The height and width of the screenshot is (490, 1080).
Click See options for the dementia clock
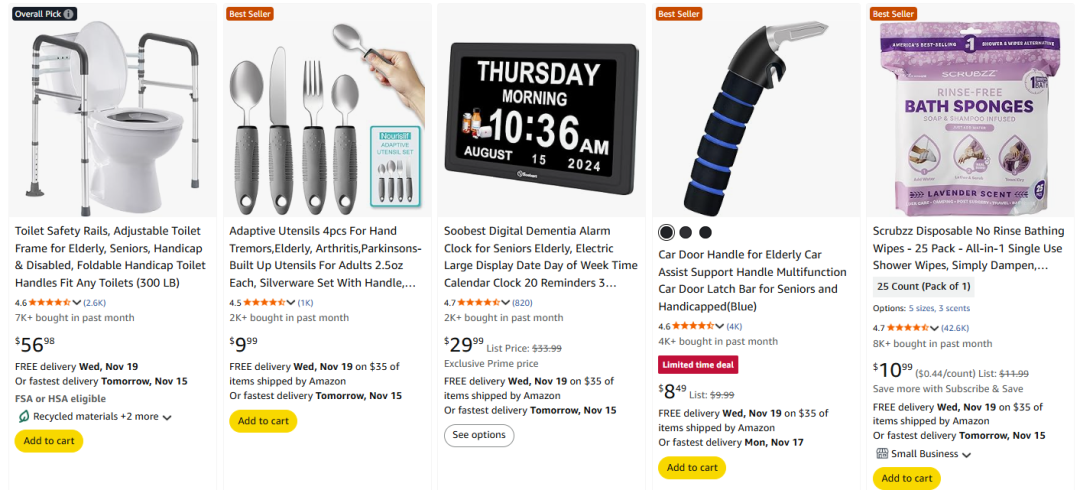click(479, 435)
